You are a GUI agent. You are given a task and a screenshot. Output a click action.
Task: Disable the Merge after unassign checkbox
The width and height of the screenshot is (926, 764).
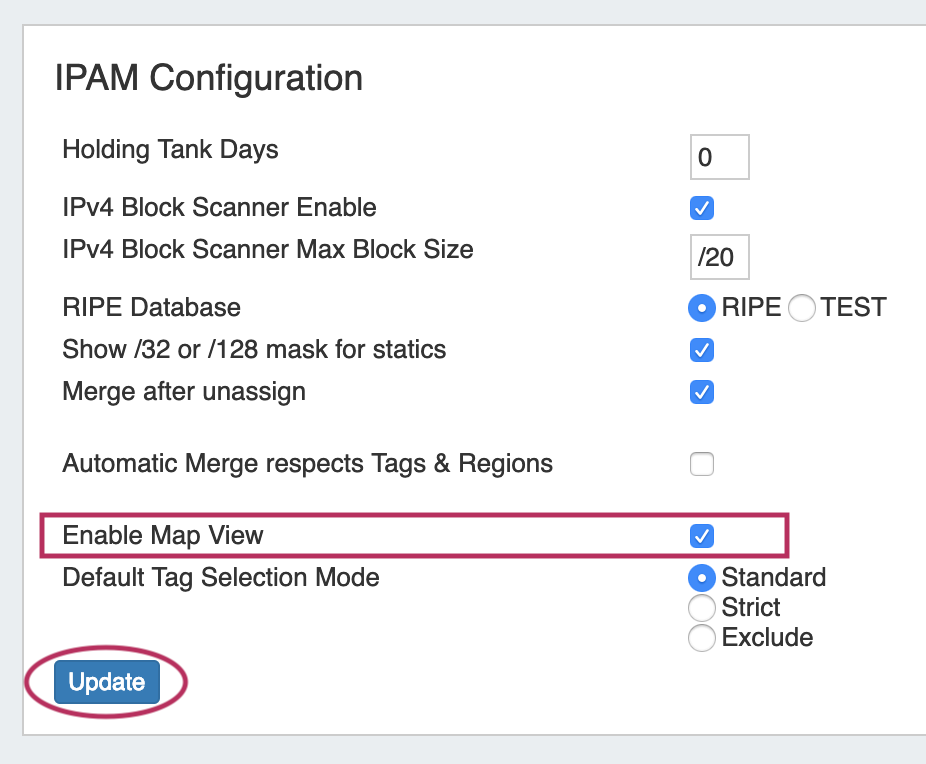(702, 391)
